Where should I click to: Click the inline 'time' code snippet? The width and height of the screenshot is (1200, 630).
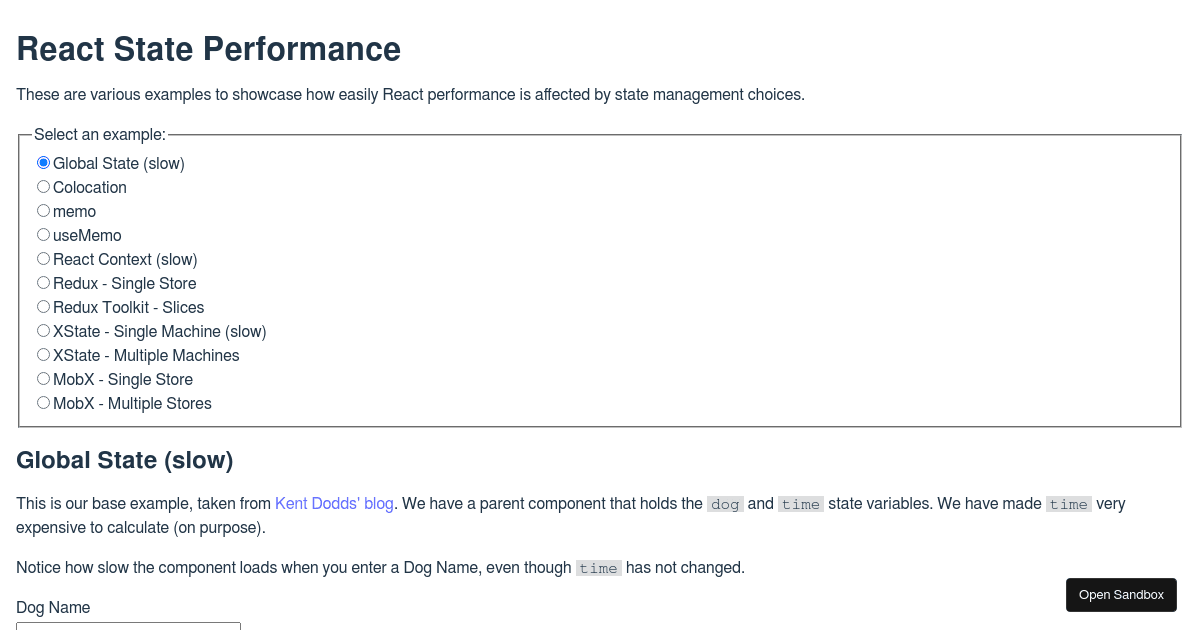coord(800,504)
